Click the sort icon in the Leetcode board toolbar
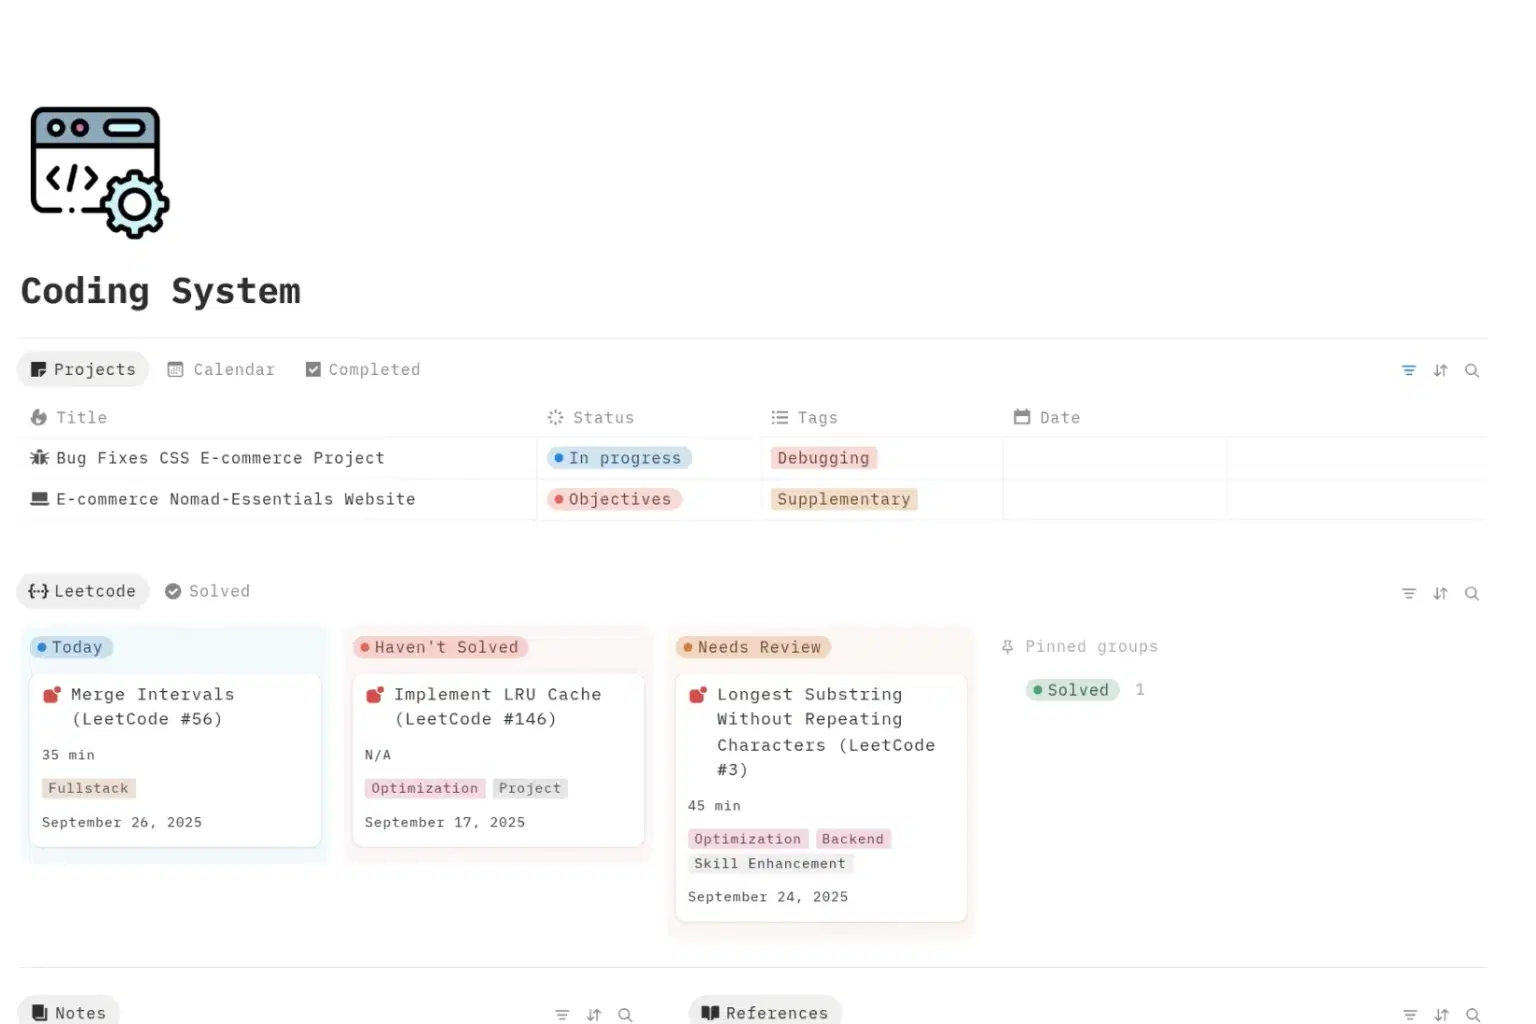 1440,593
